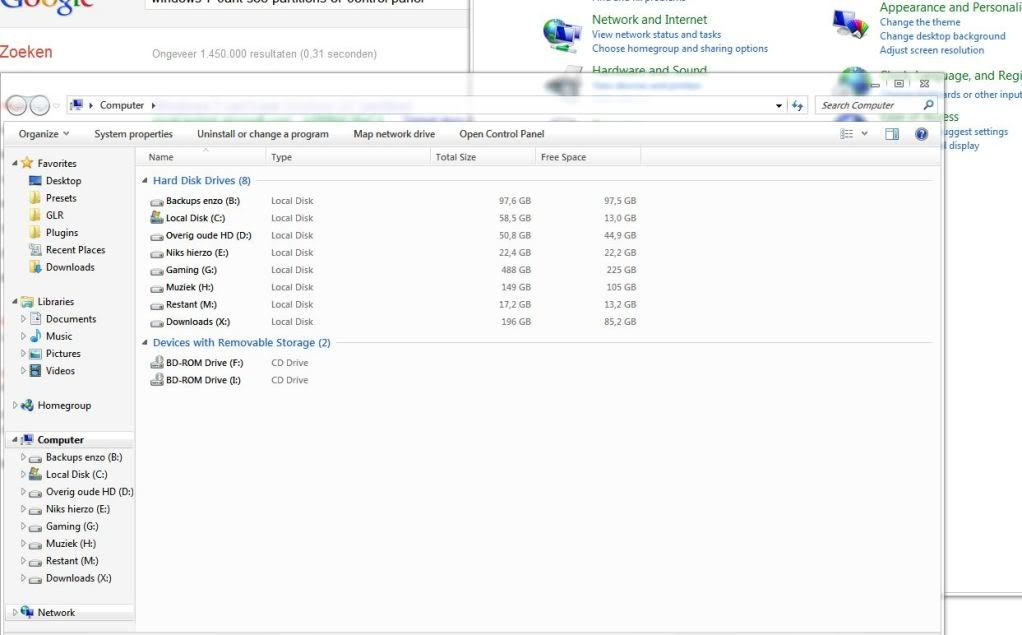This screenshot has width=1022, height=635.
Task: Click System properties in toolbar
Action: (x=133, y=134)
